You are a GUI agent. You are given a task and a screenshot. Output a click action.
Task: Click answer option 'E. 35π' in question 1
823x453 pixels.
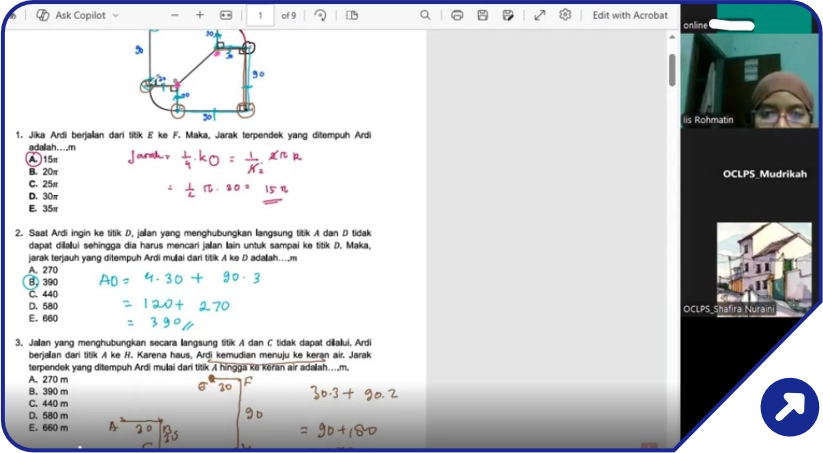click(x=44, y=208)
